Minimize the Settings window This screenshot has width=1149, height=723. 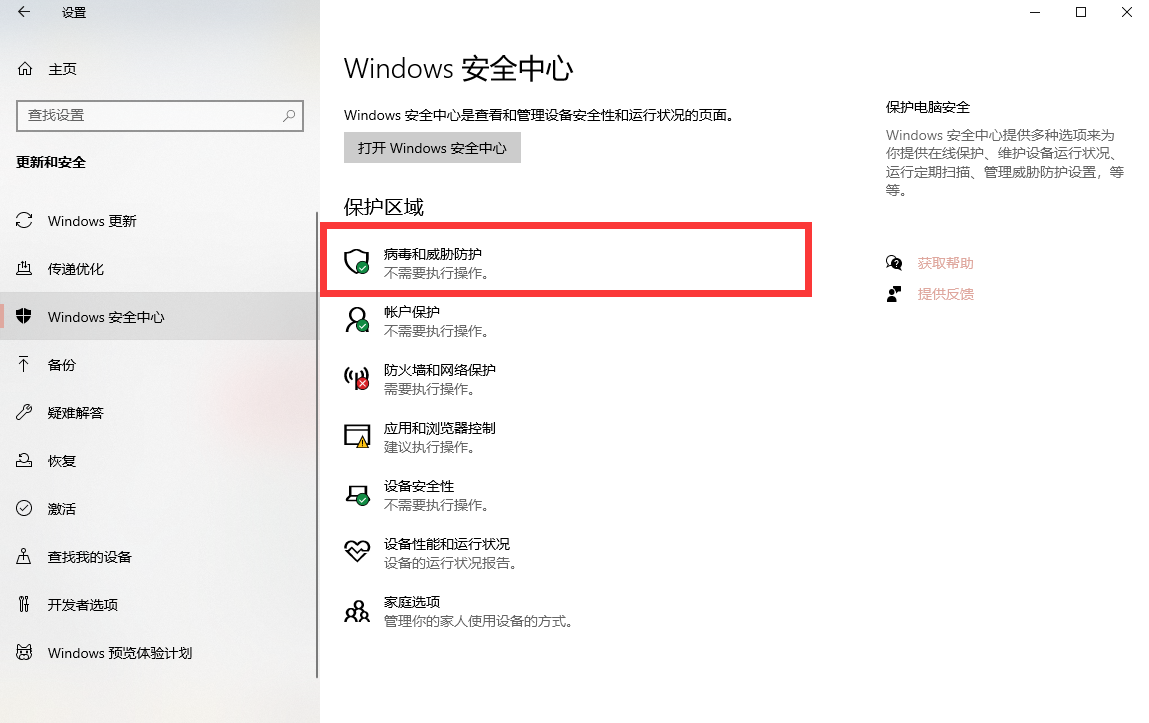coord(1035,12)
